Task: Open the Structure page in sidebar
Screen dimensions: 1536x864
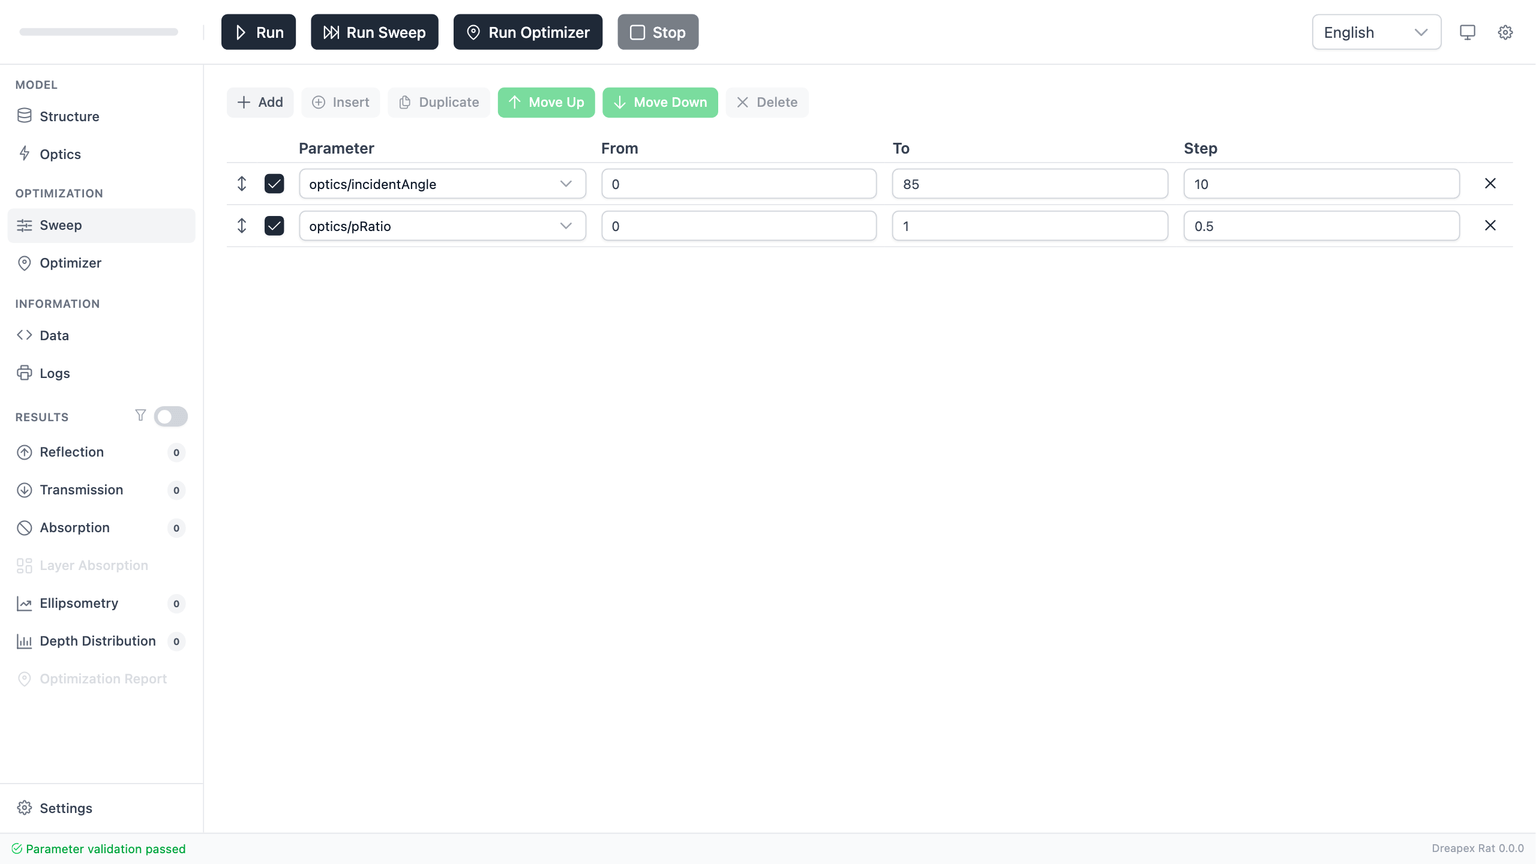Action: pyautogui.click(x=69, y=116)
